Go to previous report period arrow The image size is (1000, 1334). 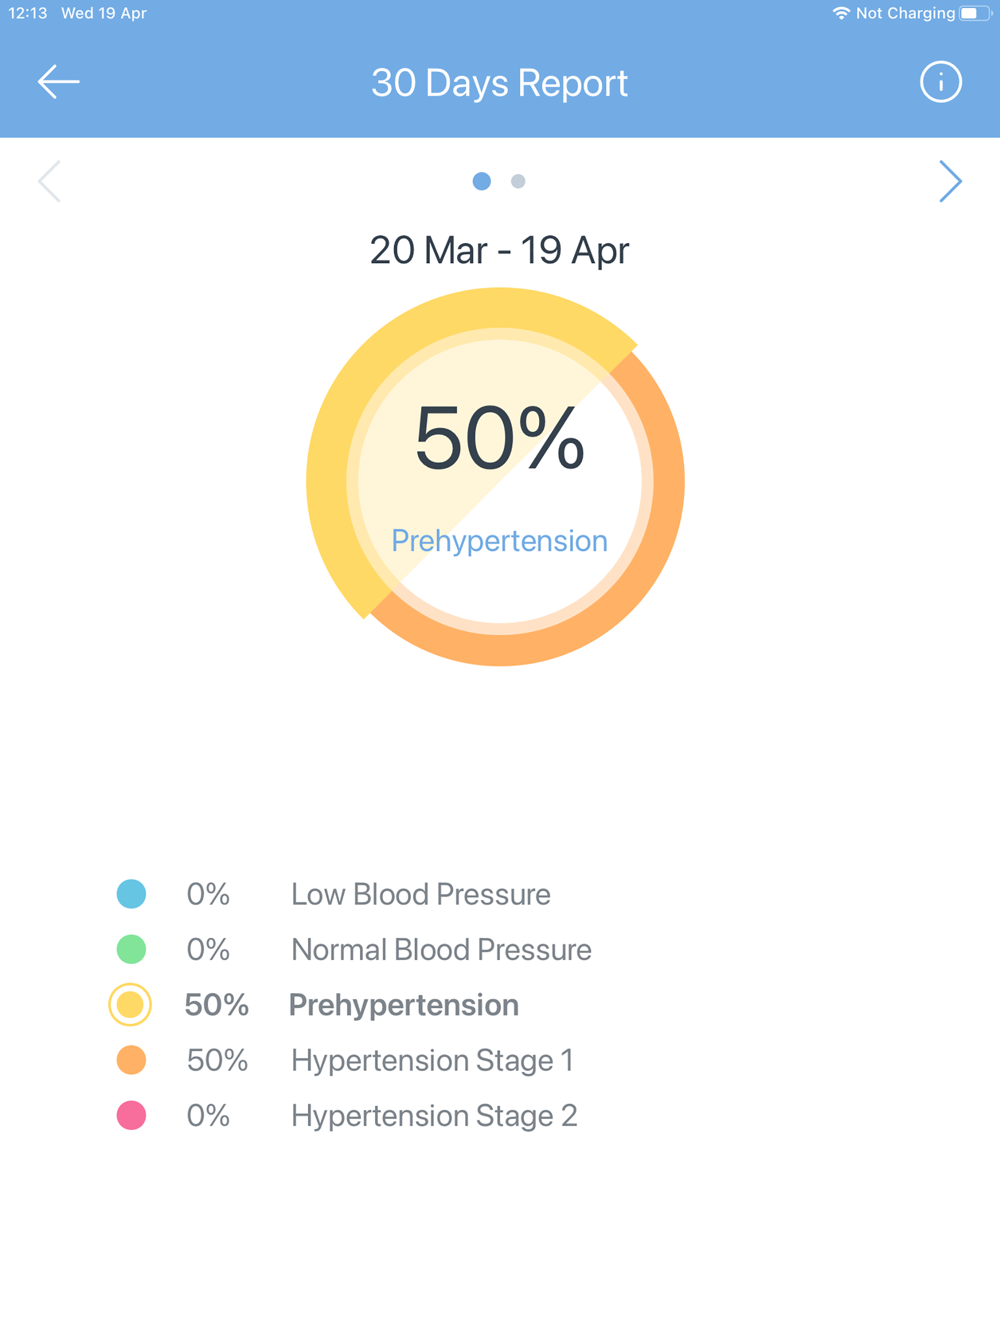[x=49, y=181]
